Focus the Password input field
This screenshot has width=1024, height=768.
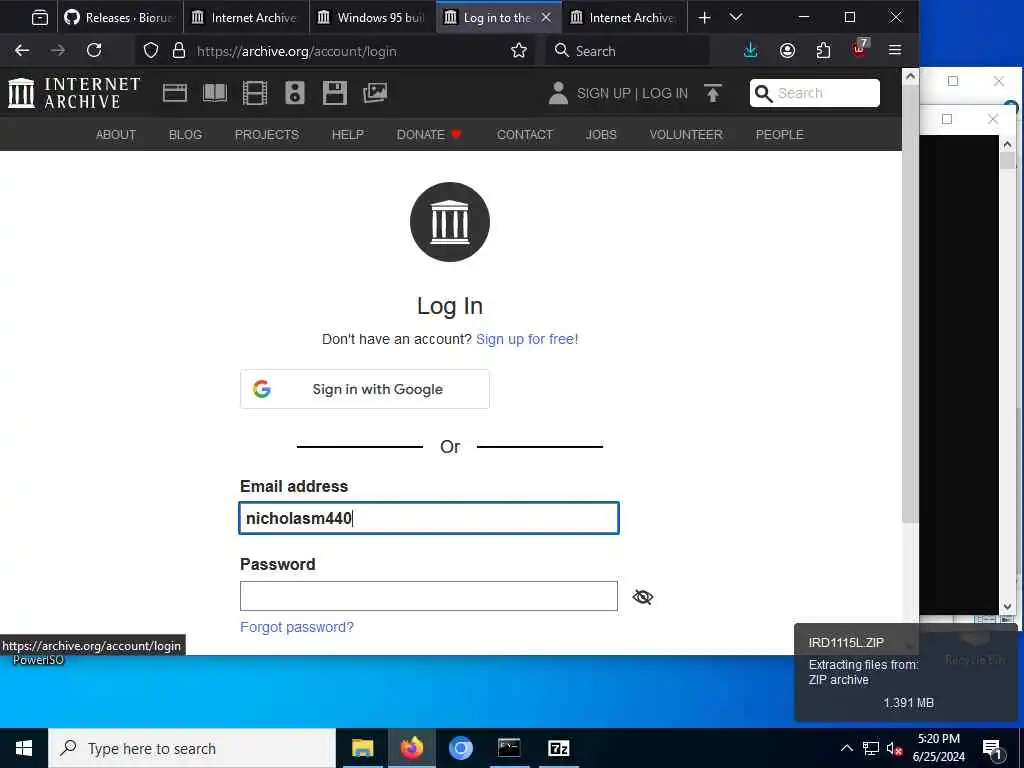coord(428,596)
